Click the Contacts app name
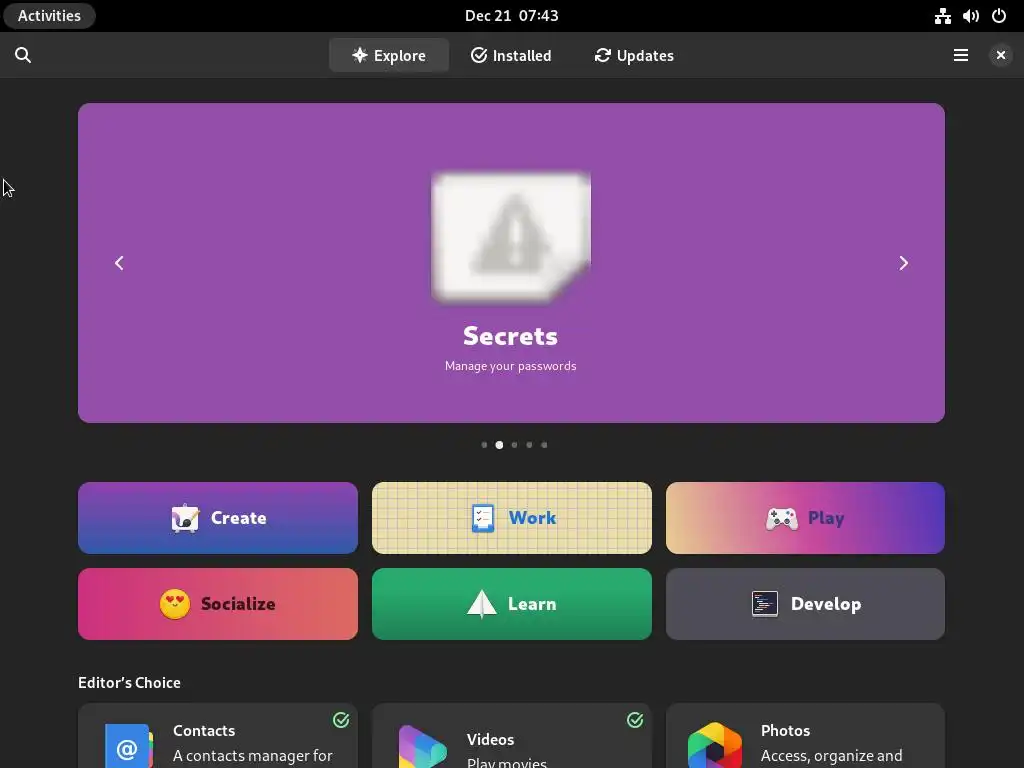Viewport: 1024px width, 768px height. tap(204, 730)
